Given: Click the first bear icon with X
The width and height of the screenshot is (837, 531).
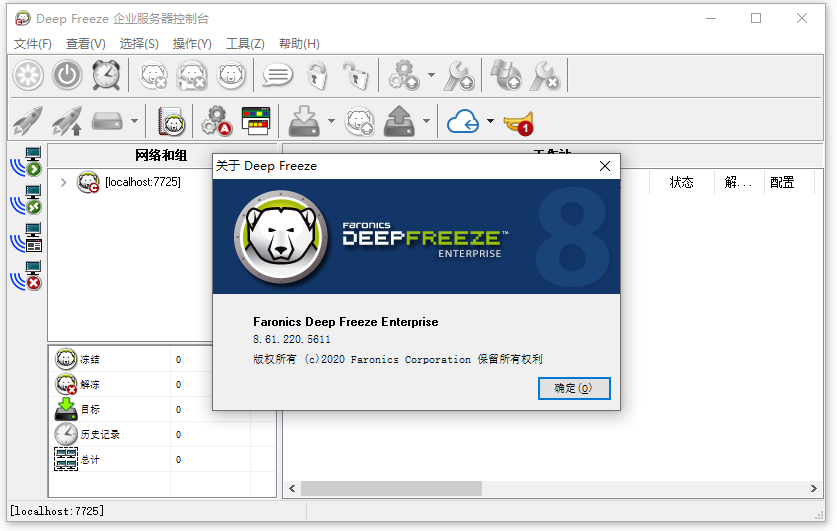Looking at the screenshot, I should tap(154, 75).
